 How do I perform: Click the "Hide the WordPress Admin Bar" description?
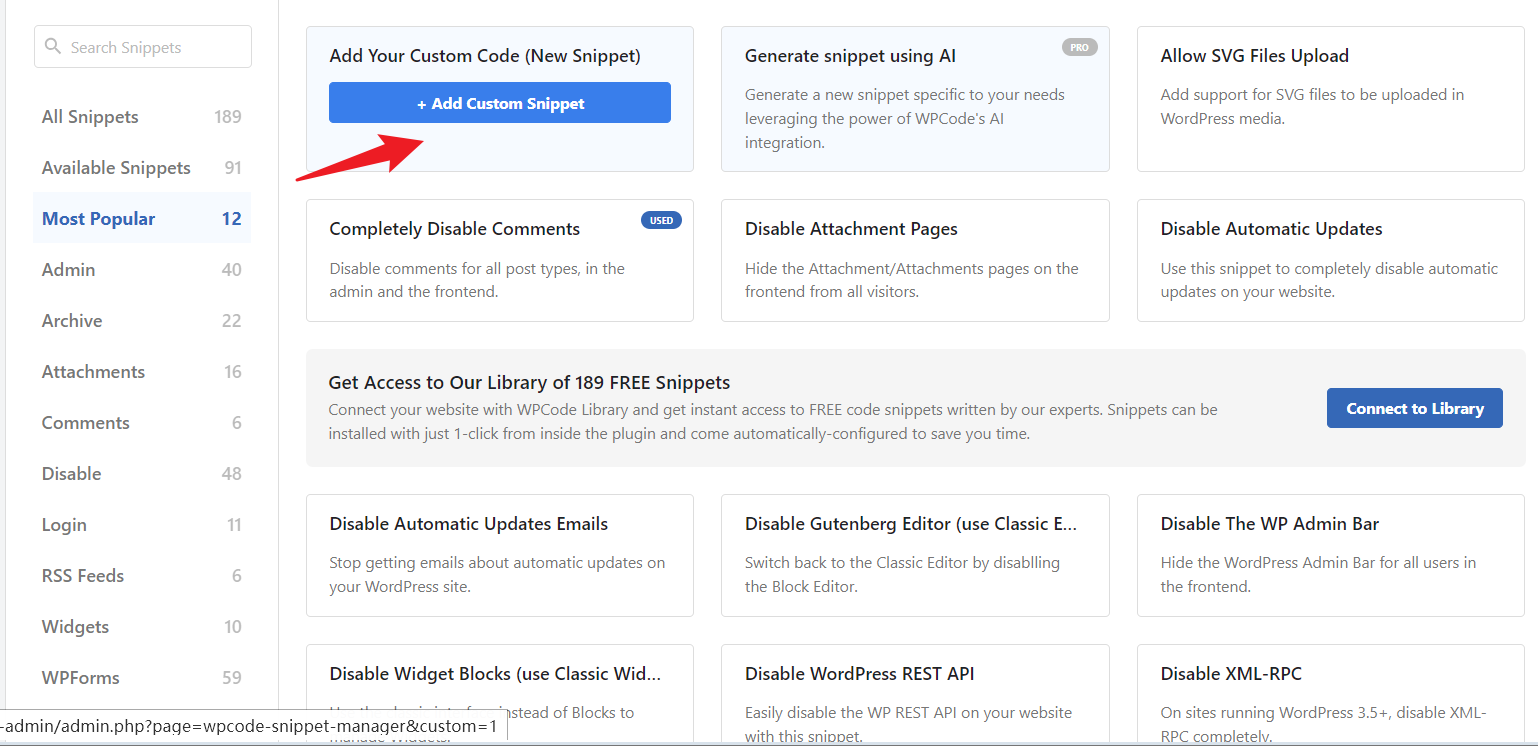[1318, 574]
